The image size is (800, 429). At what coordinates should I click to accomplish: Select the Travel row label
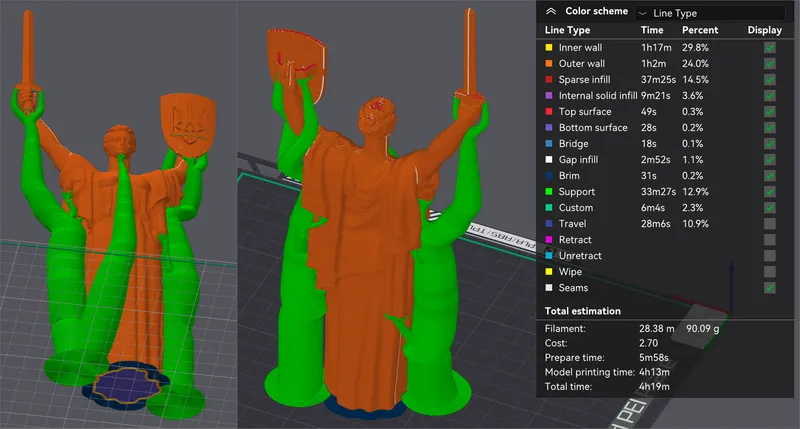572,223
